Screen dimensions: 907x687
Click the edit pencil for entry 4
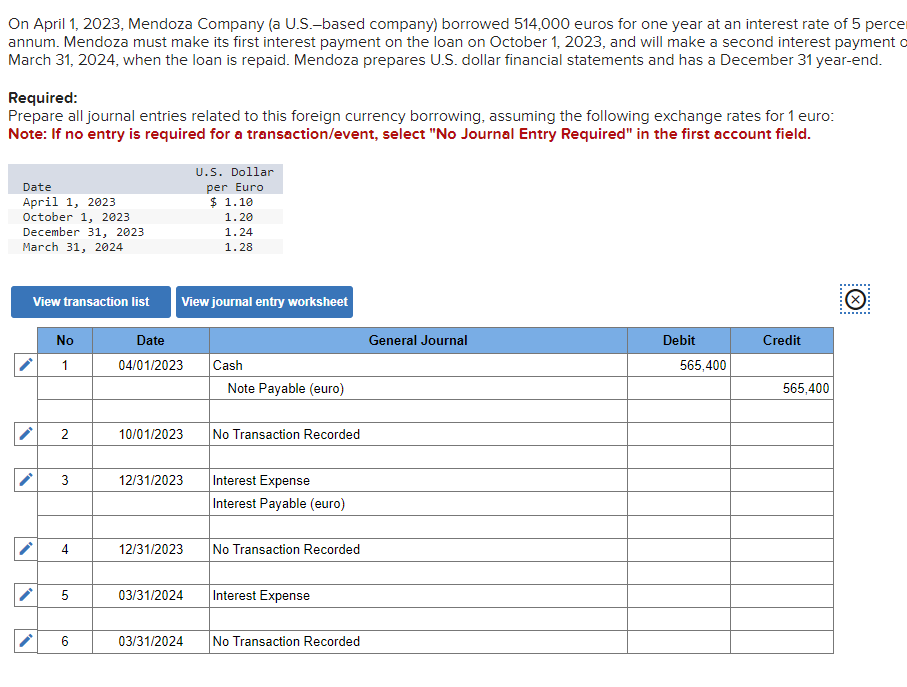[x=25, y=549]
